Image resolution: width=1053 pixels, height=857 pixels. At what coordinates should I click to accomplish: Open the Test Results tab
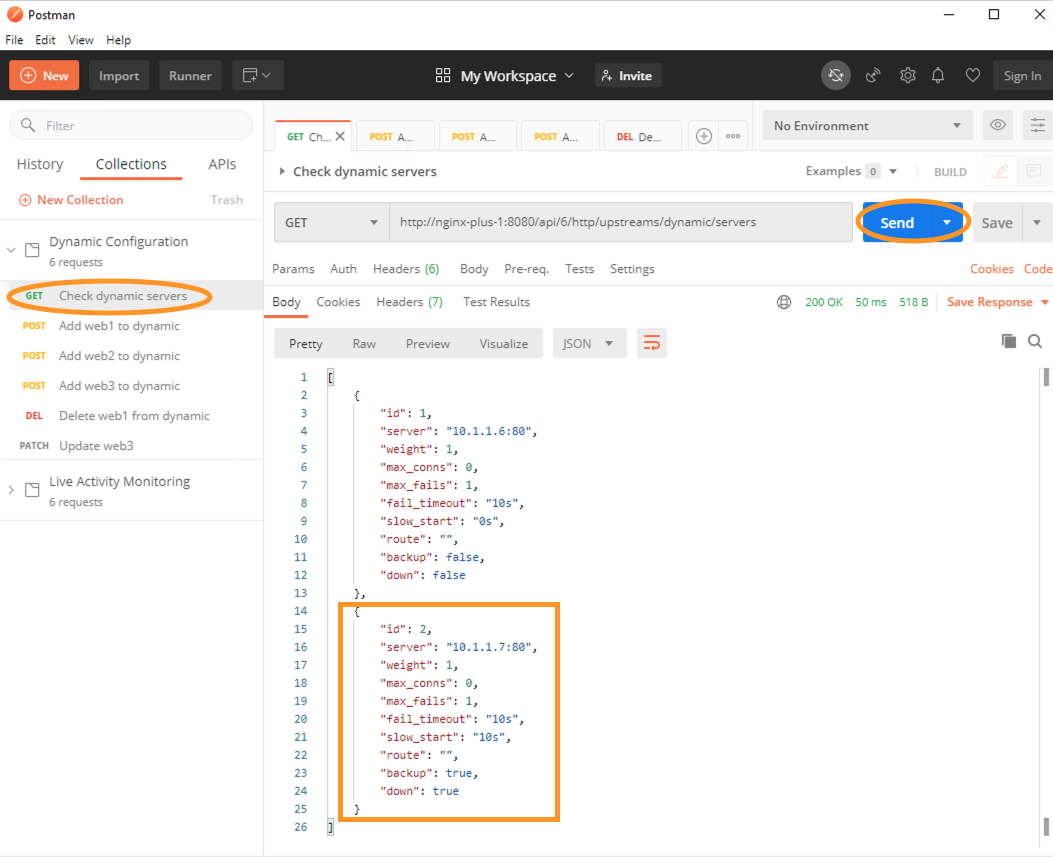[496, 302]
